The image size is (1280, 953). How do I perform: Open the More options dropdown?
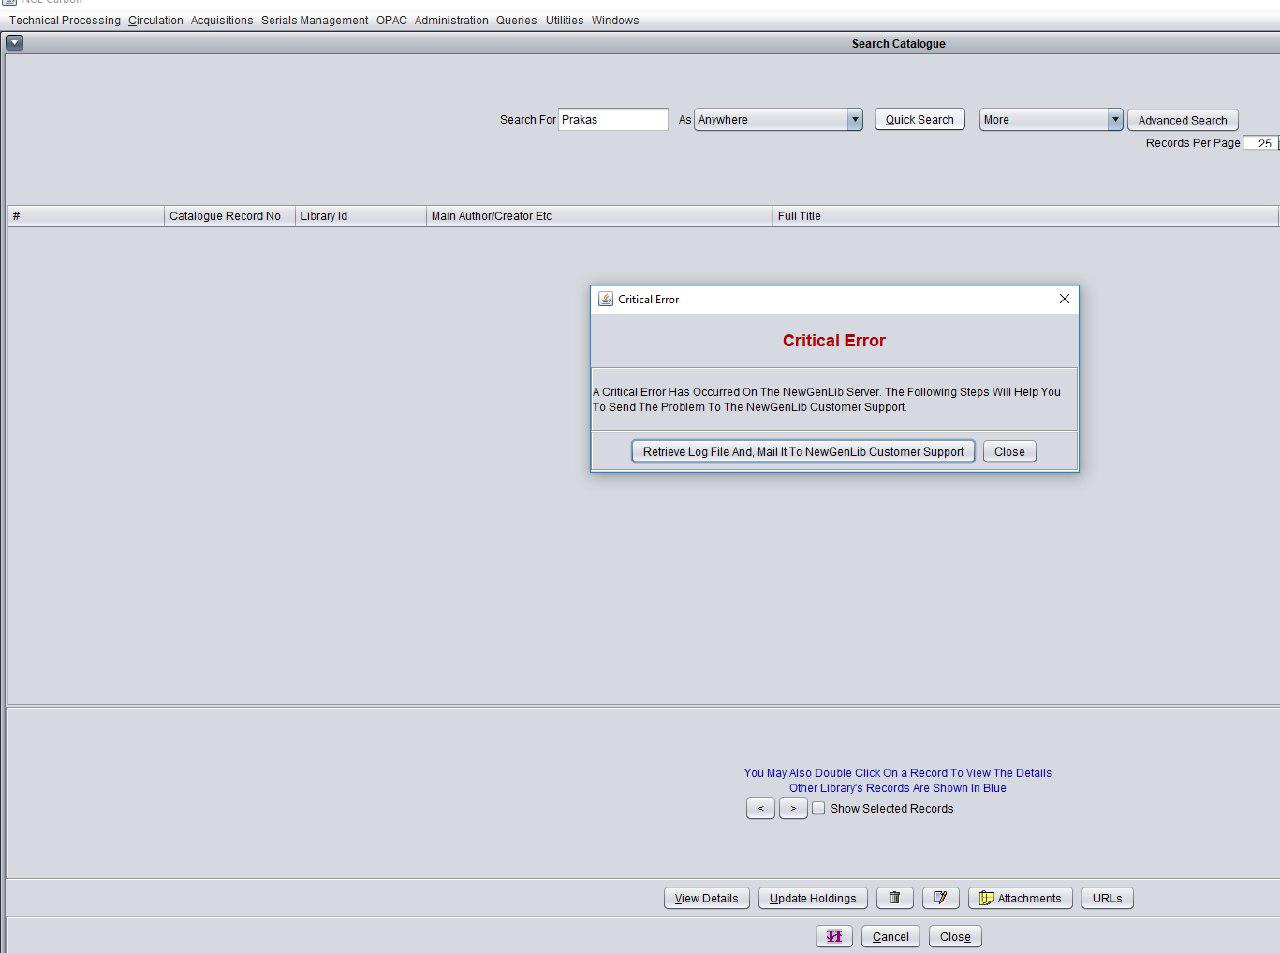coord(1114,120)
